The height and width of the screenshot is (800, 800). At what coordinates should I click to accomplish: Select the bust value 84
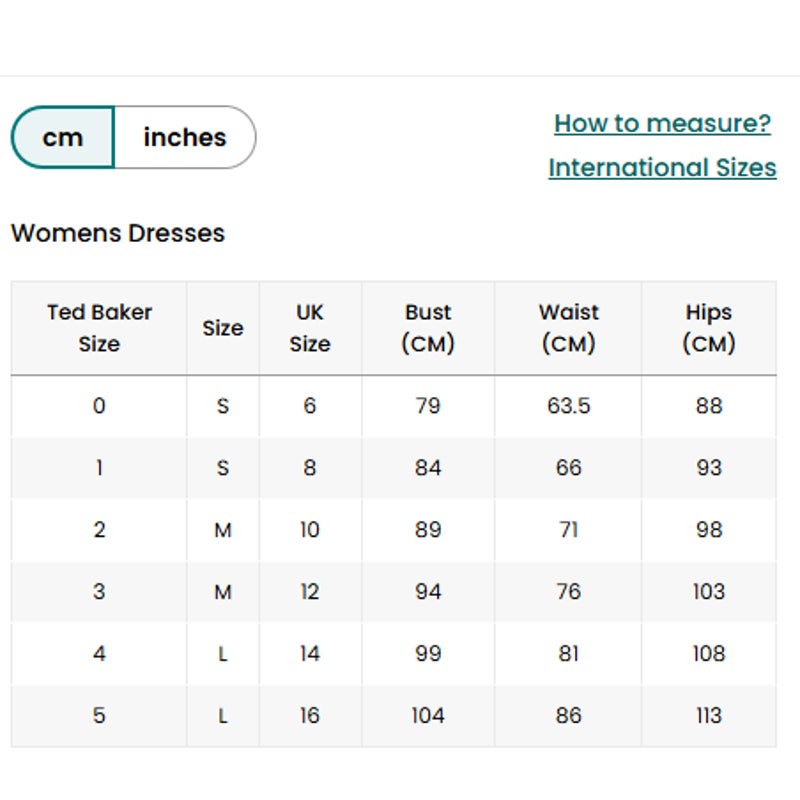(x=428, y=468)
